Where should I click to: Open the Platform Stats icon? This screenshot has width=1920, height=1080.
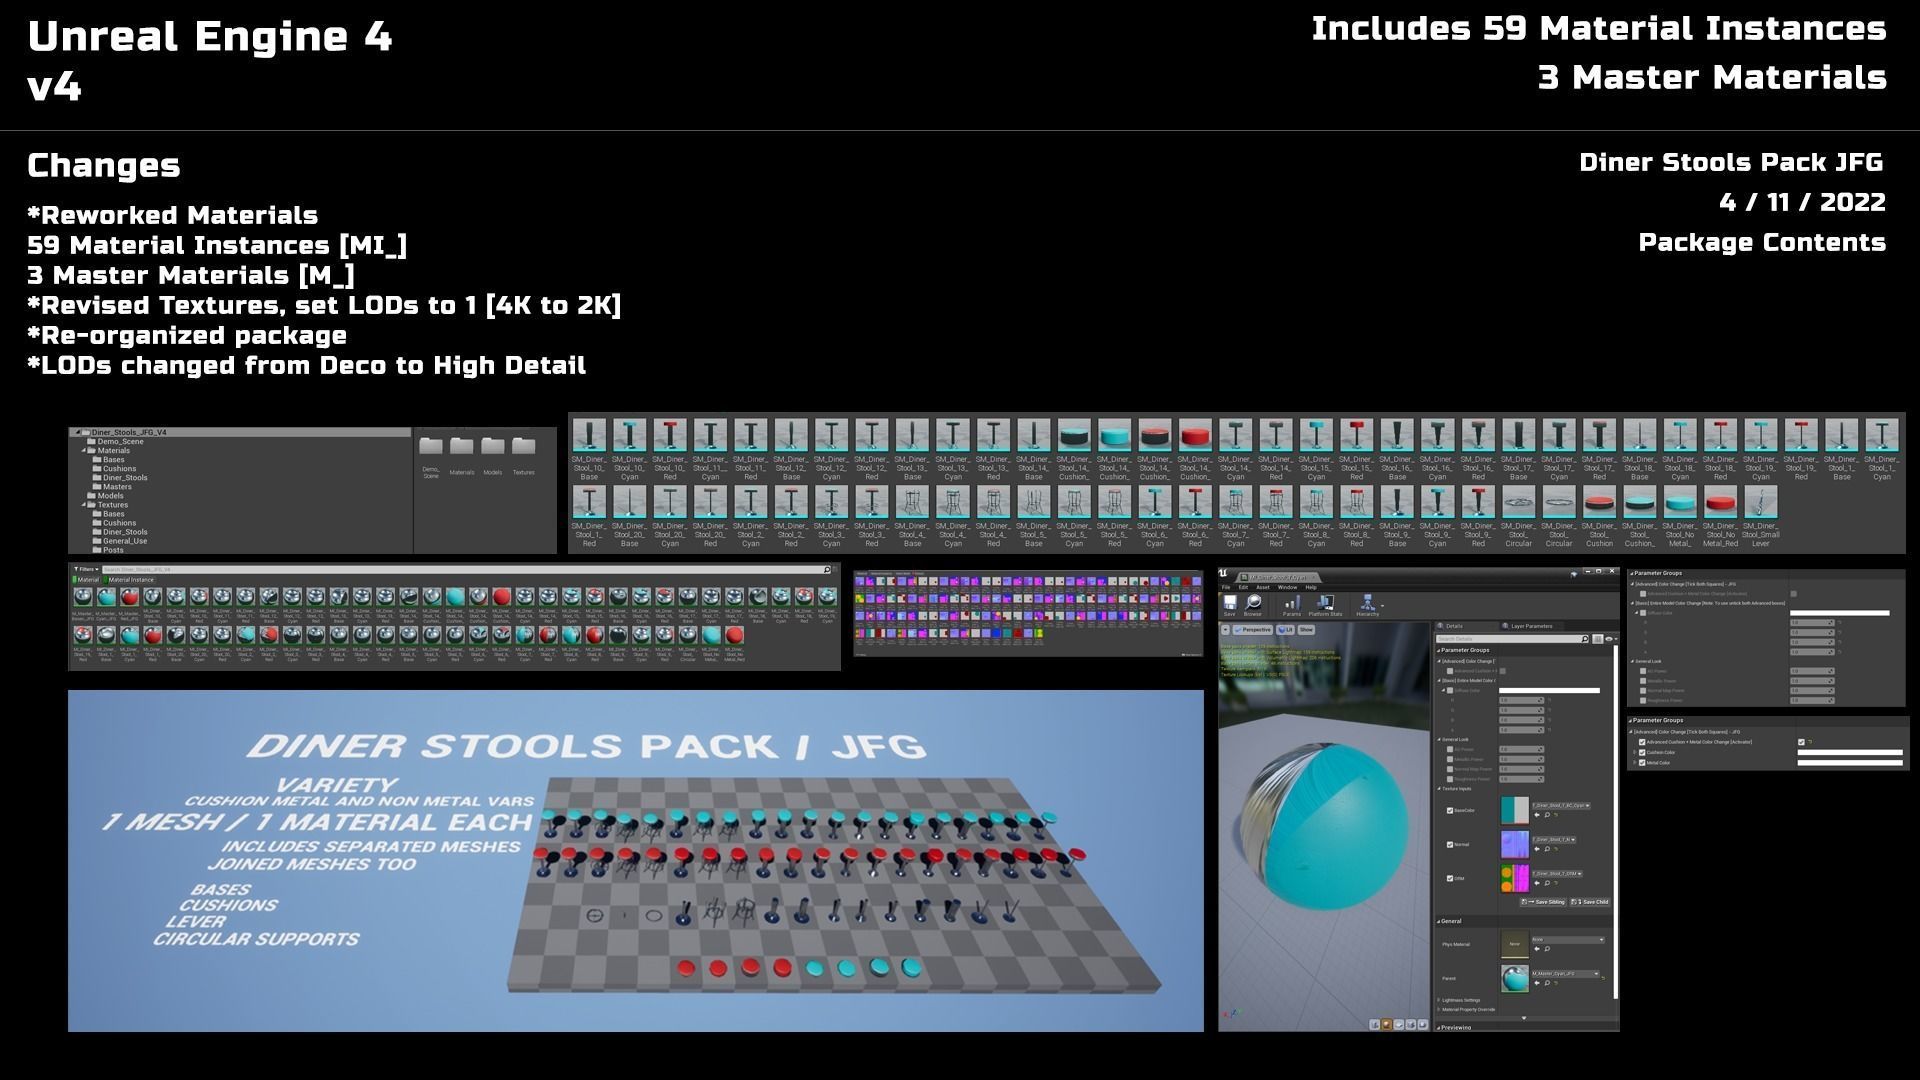tap(1325, 603)
